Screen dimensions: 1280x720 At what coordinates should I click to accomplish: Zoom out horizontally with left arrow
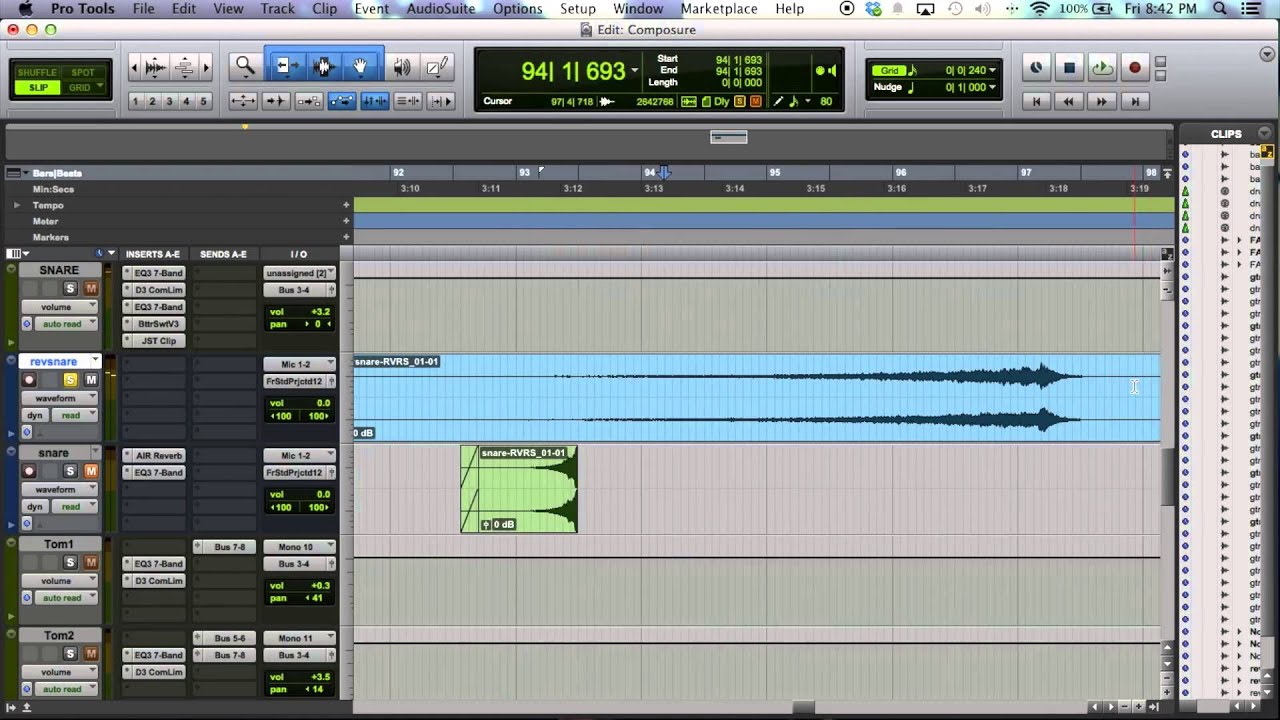(x=135, y=67)
